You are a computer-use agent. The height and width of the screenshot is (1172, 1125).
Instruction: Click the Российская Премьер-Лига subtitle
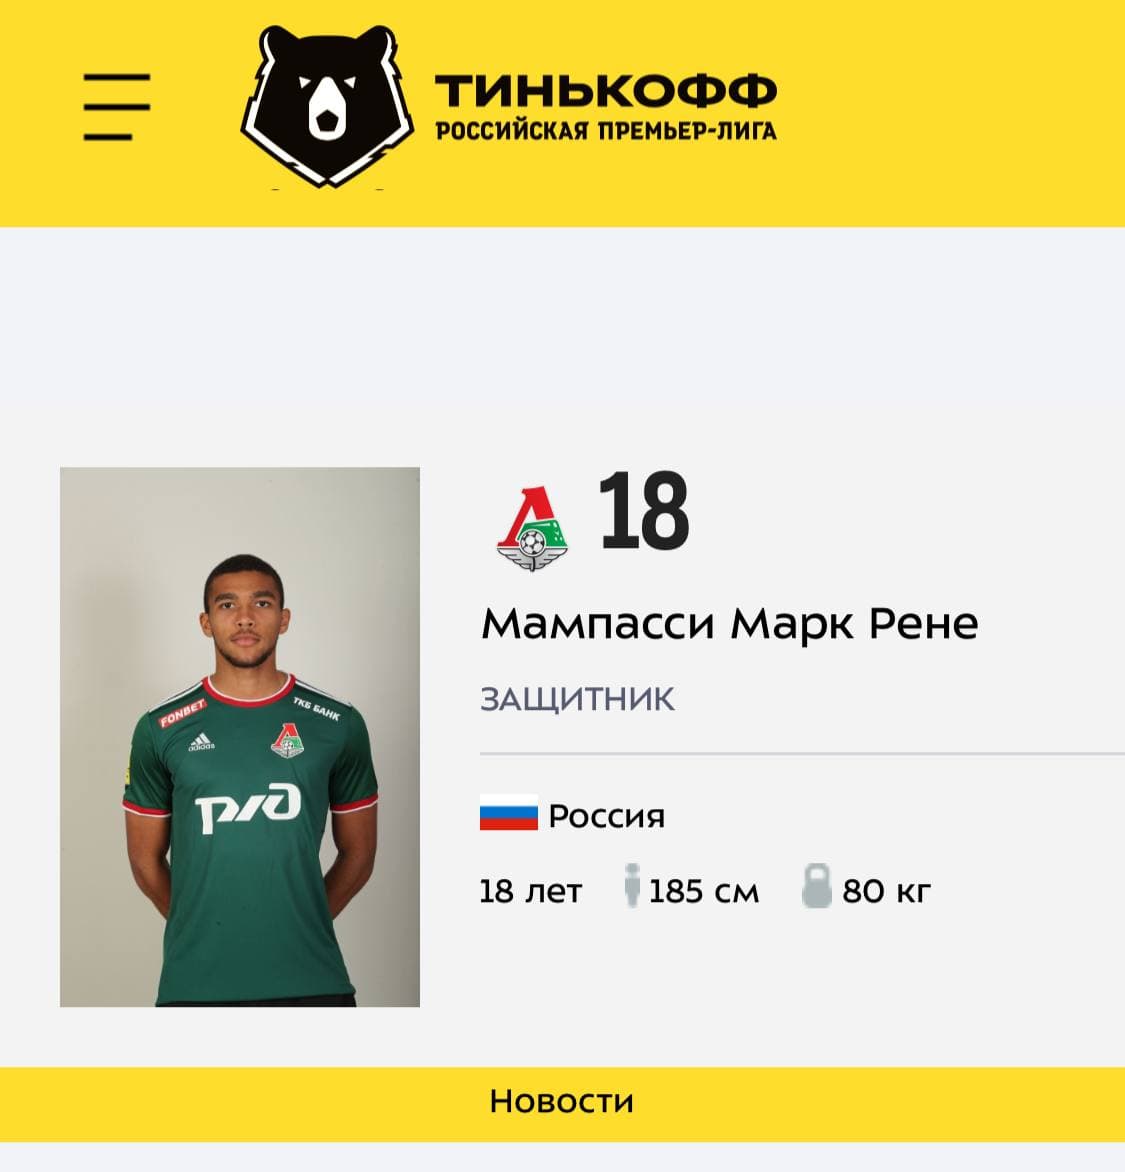pos(605,131)
